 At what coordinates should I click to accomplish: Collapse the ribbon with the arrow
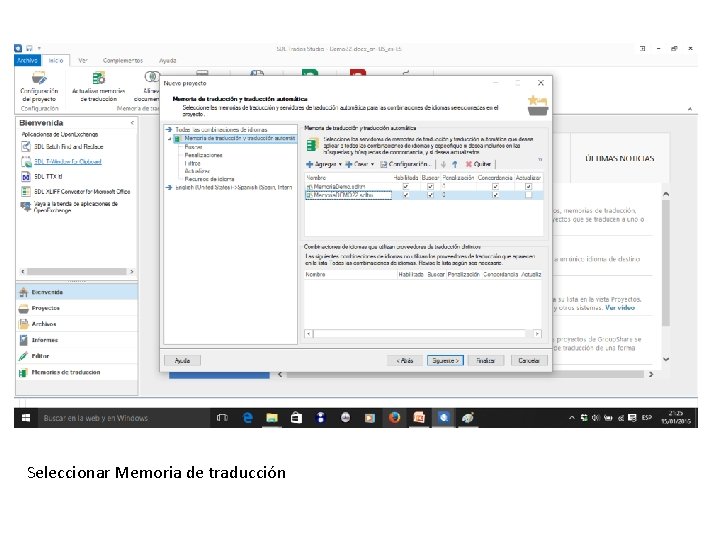pyautogui.click(x=690, y=109)
